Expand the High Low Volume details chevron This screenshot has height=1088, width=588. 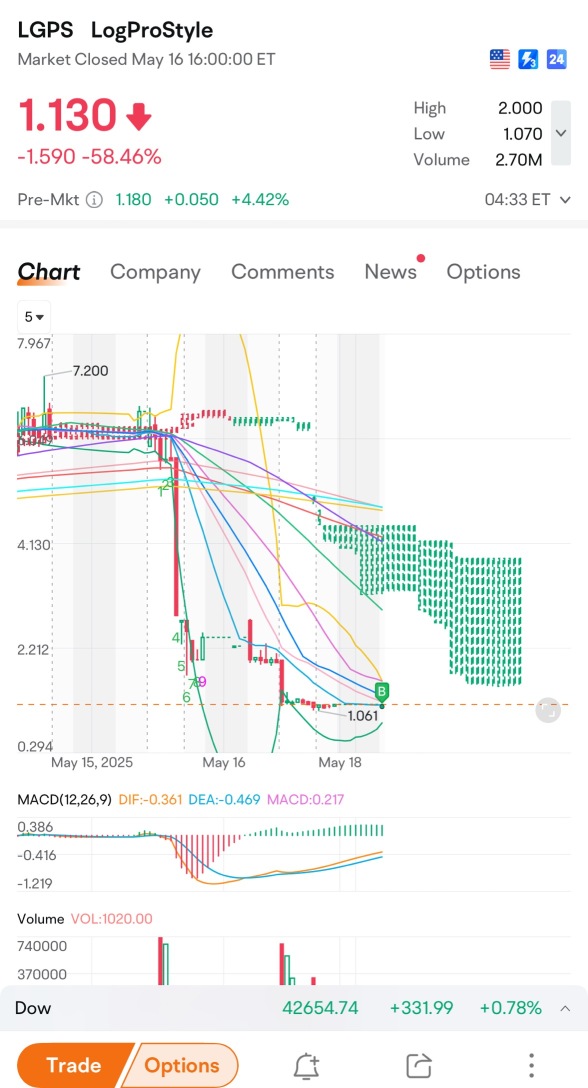click(x=561, y=133)
